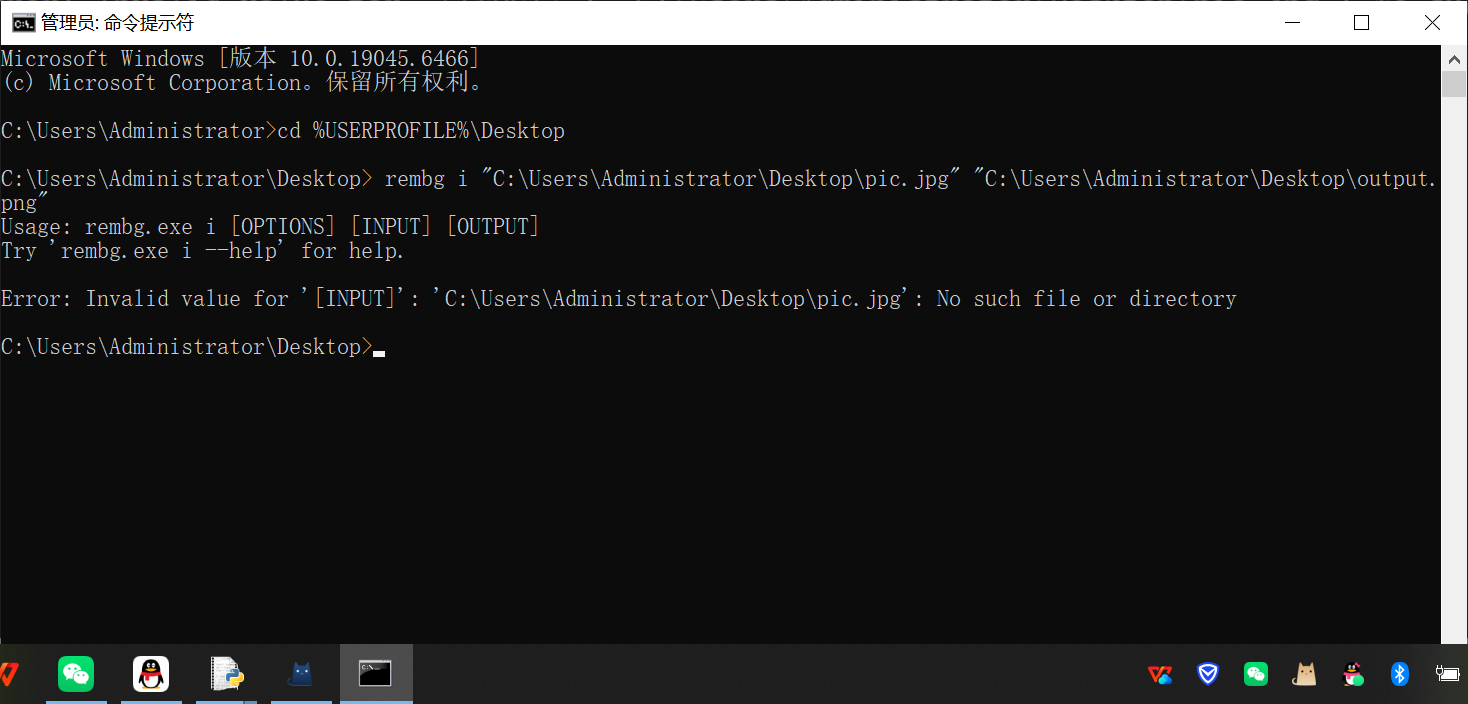
Task: Switch to the Python file taskbar window
Action: tap(227, 674)
